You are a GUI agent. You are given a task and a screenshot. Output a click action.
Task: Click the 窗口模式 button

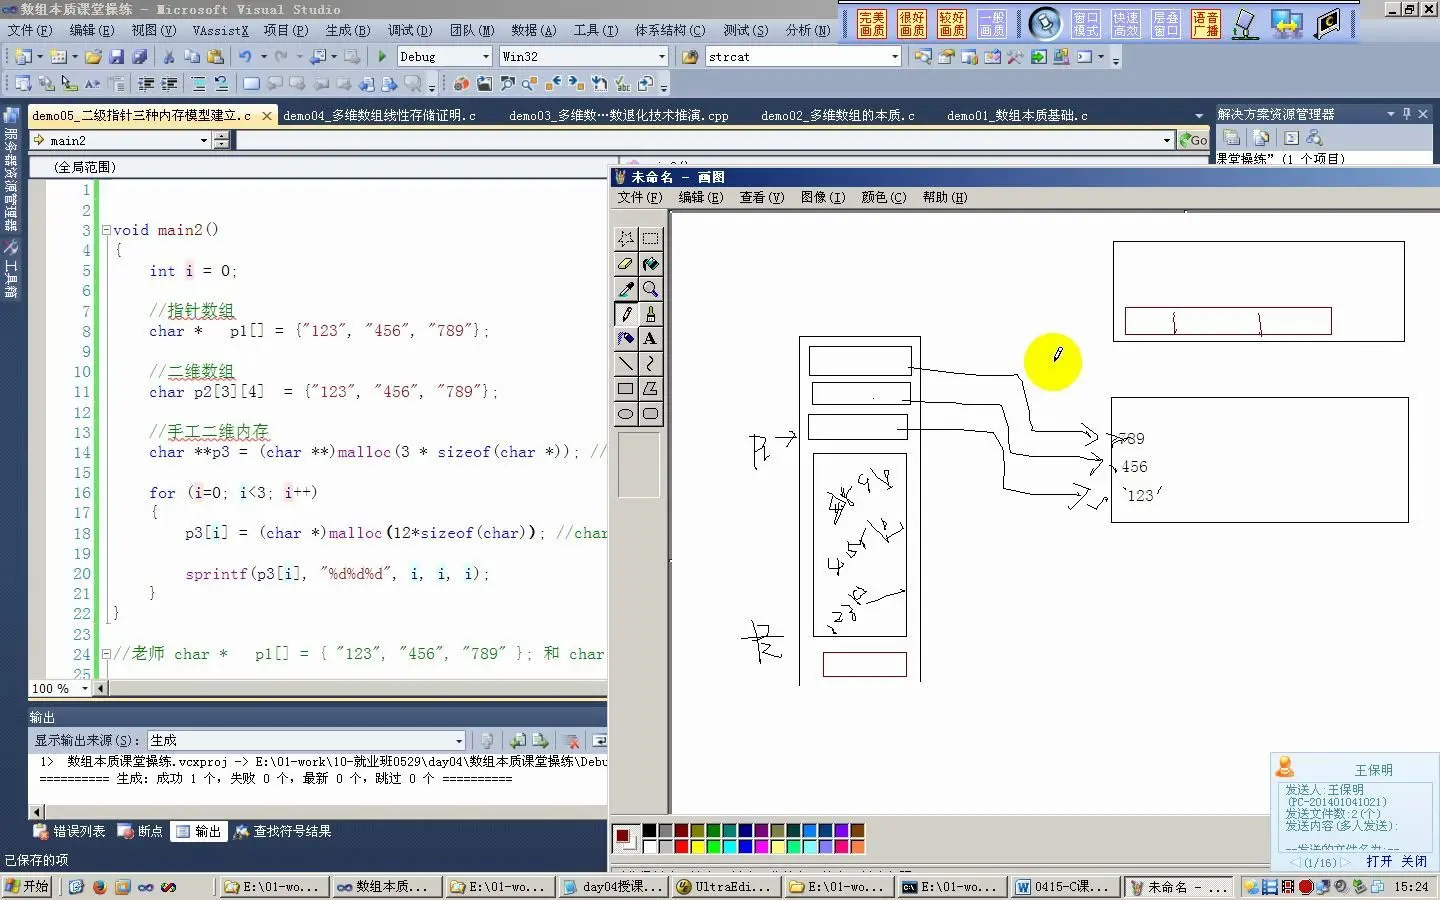click(x=1086, y=24)
